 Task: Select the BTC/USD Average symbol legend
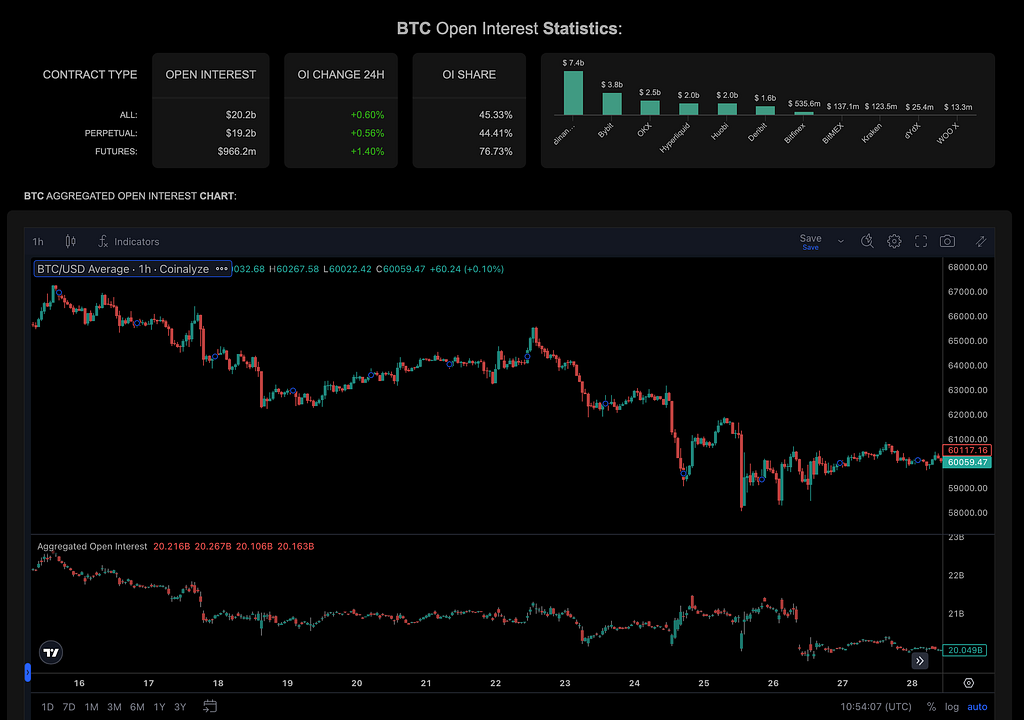[x=123, y=269]
